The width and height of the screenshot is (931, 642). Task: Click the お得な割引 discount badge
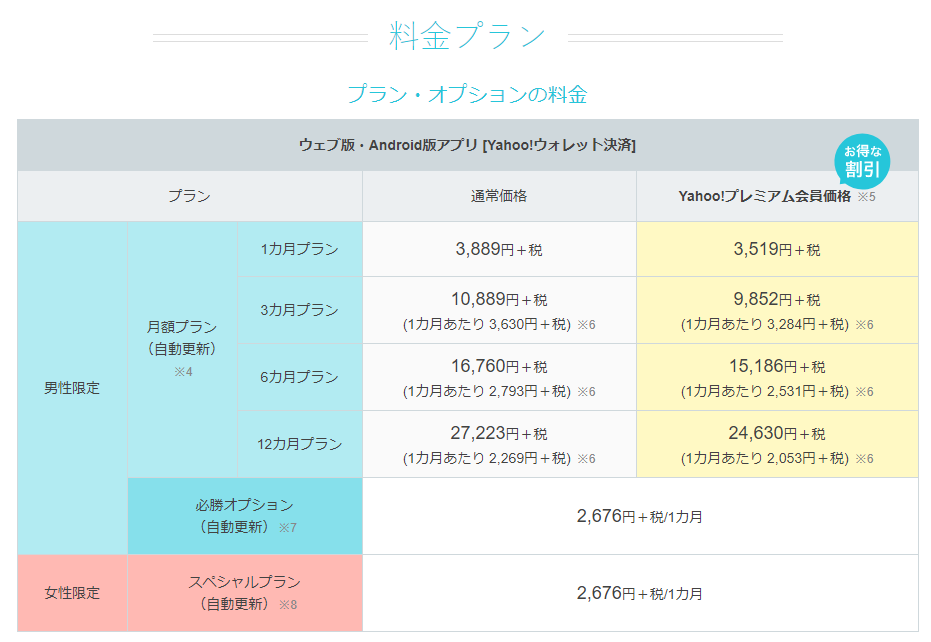(862, 161)
